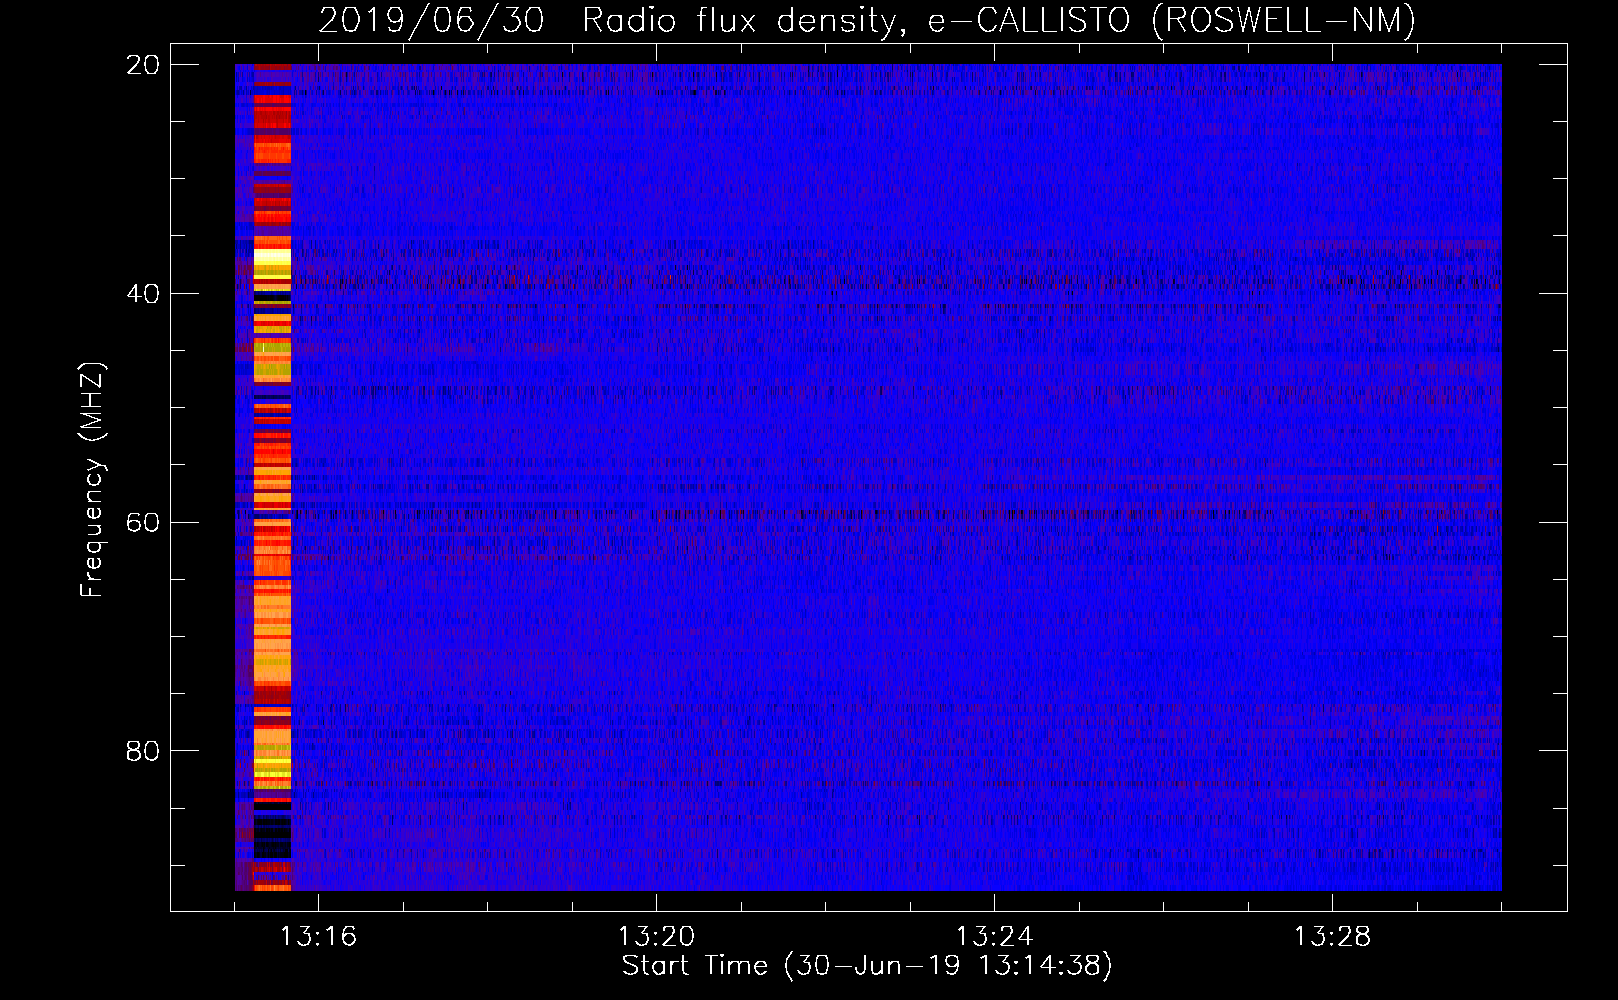Click the '13:24' time axis label
1618x1000 pixels.
[994, 937]
